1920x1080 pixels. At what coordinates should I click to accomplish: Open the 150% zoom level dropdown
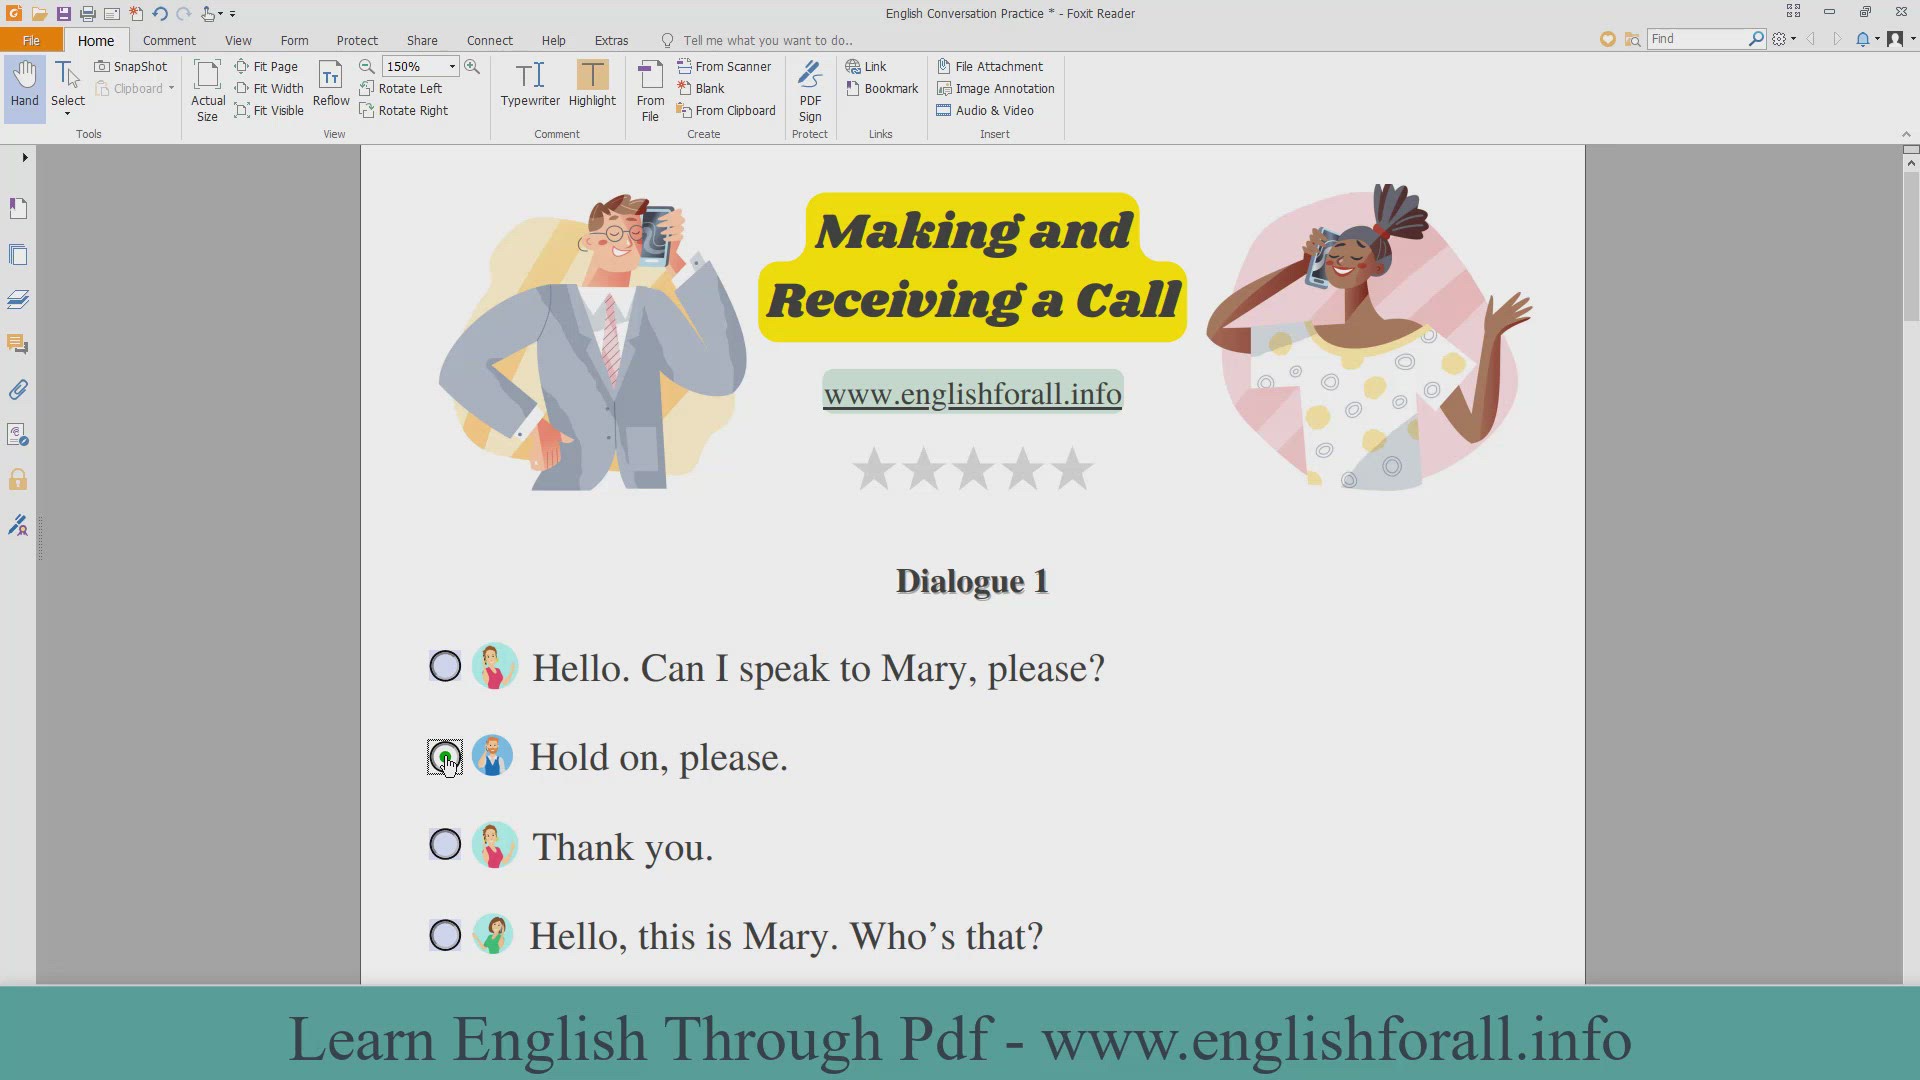[x=452, y=66]
